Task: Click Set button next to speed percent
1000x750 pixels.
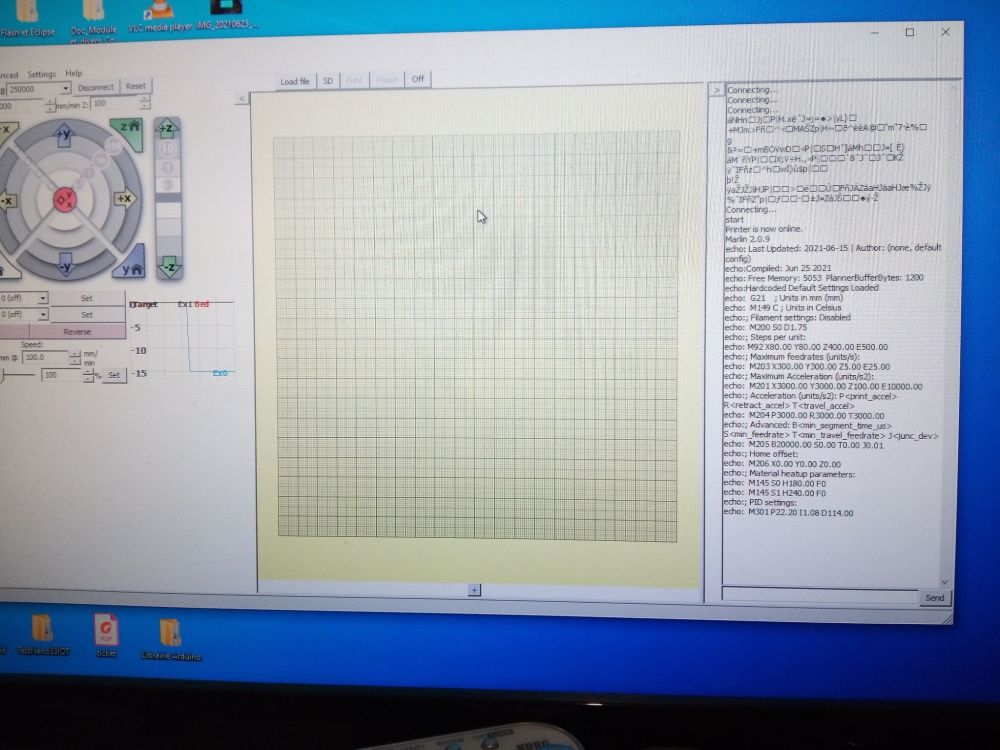Action: pyautogui.click(x=114, y=375)
